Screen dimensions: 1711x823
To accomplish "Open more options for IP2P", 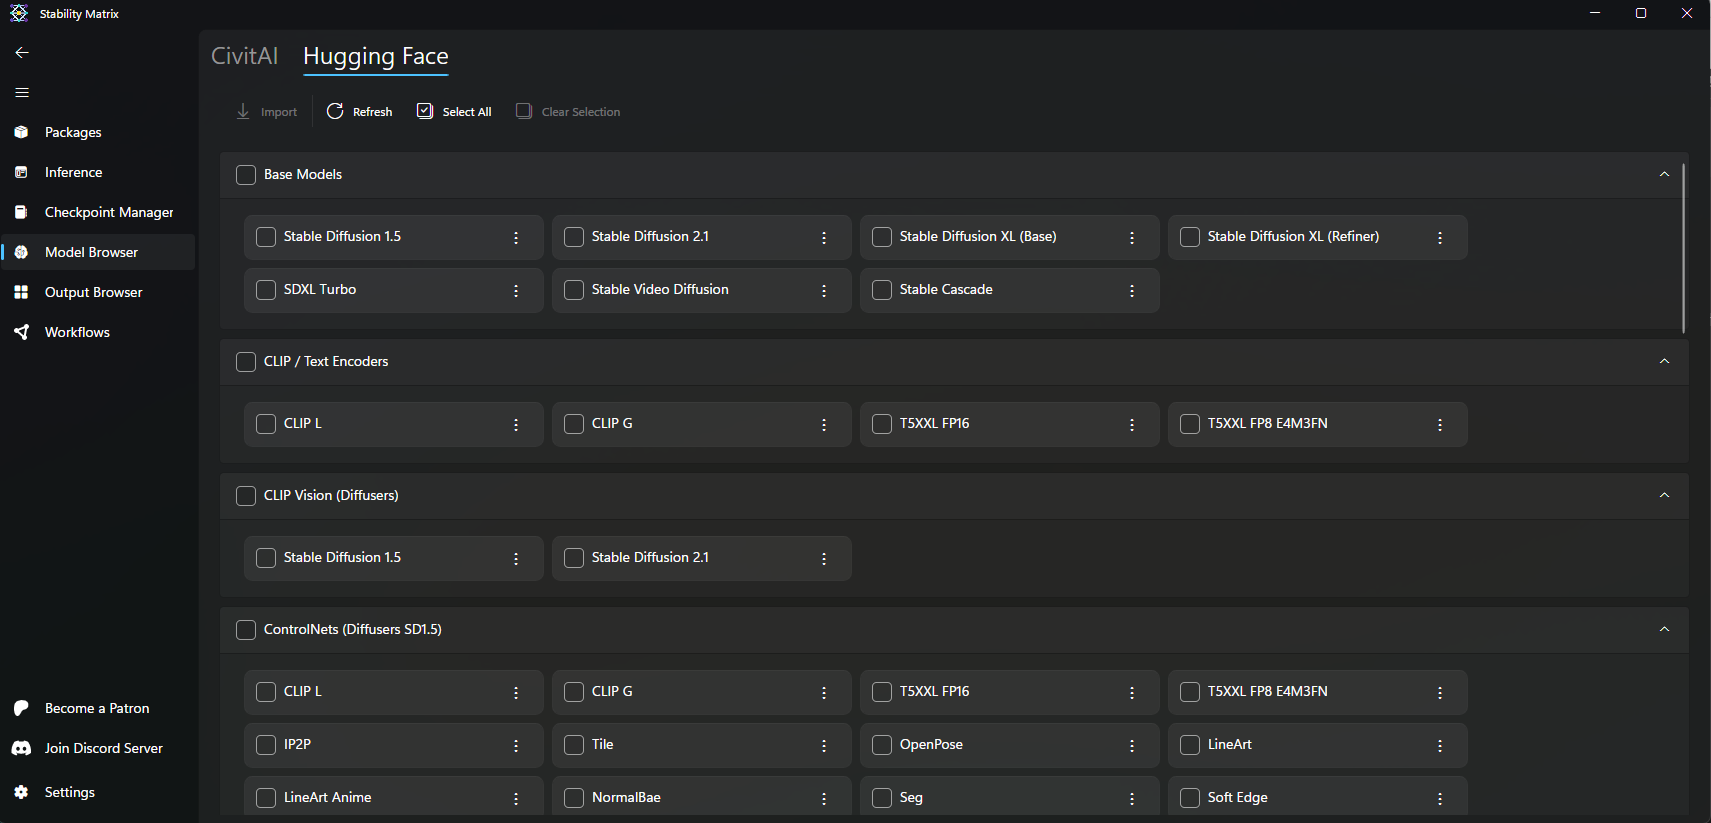I will (516, 746).
